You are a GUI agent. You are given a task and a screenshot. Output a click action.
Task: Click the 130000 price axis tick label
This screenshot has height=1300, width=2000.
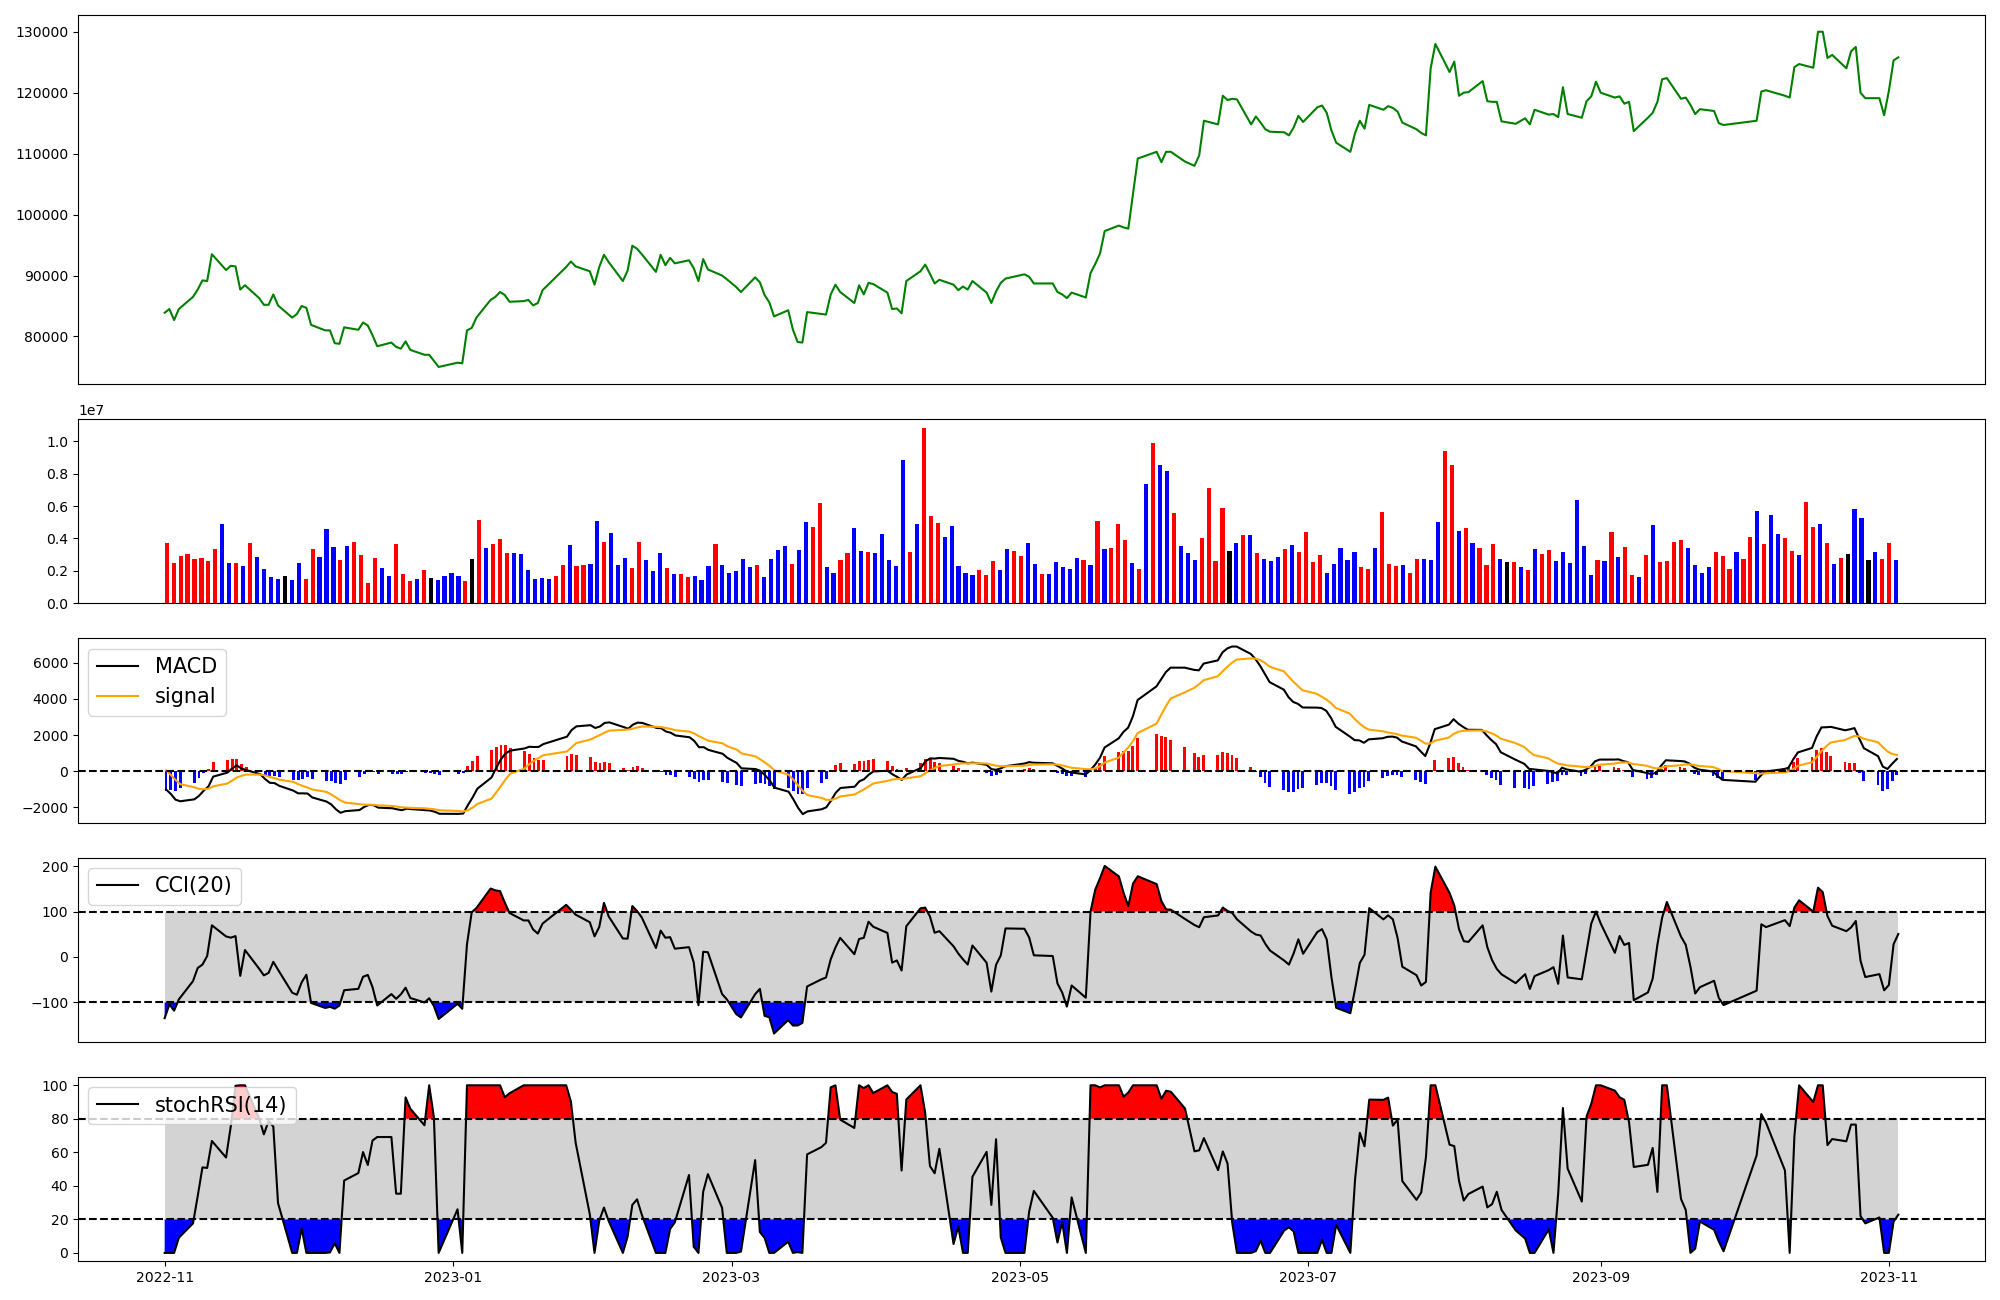[42, 32]
